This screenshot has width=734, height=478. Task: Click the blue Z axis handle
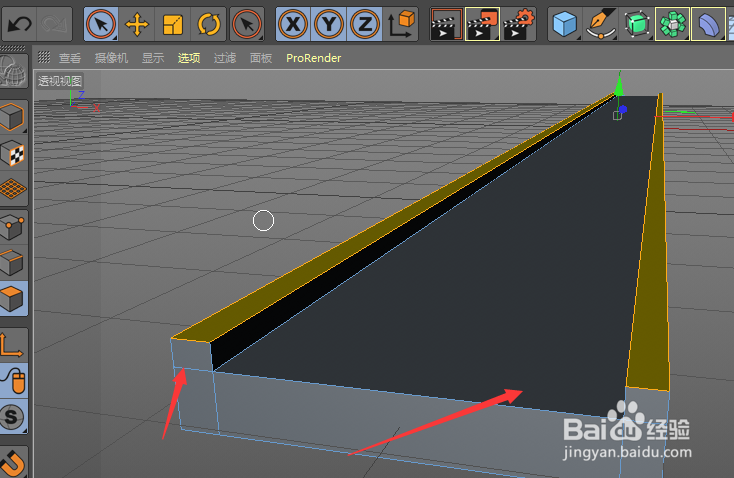point(623,110)
